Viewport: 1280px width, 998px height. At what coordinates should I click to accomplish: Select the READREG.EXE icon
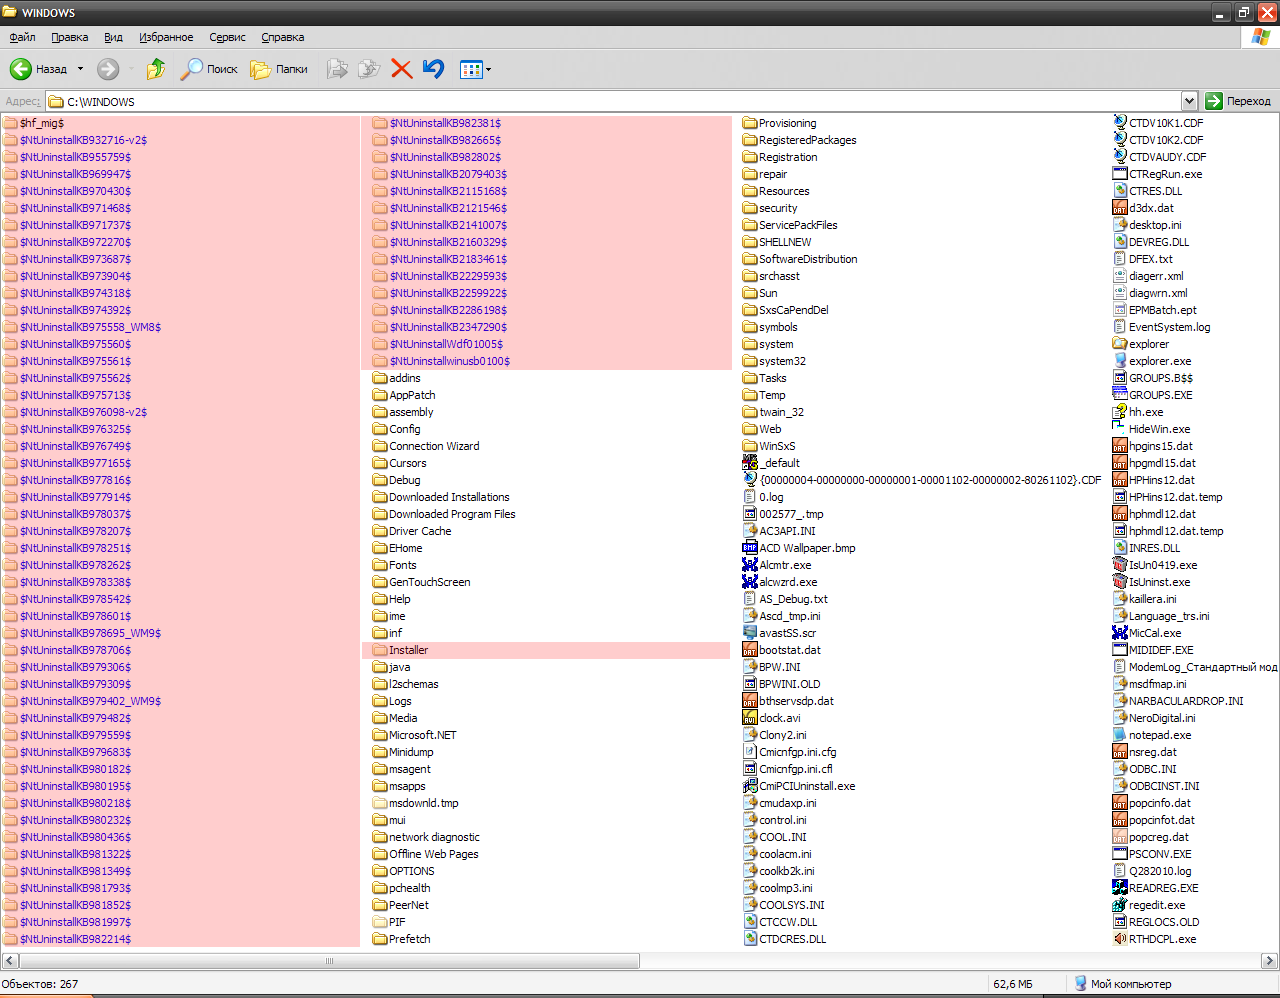[x=1120, y=888]
